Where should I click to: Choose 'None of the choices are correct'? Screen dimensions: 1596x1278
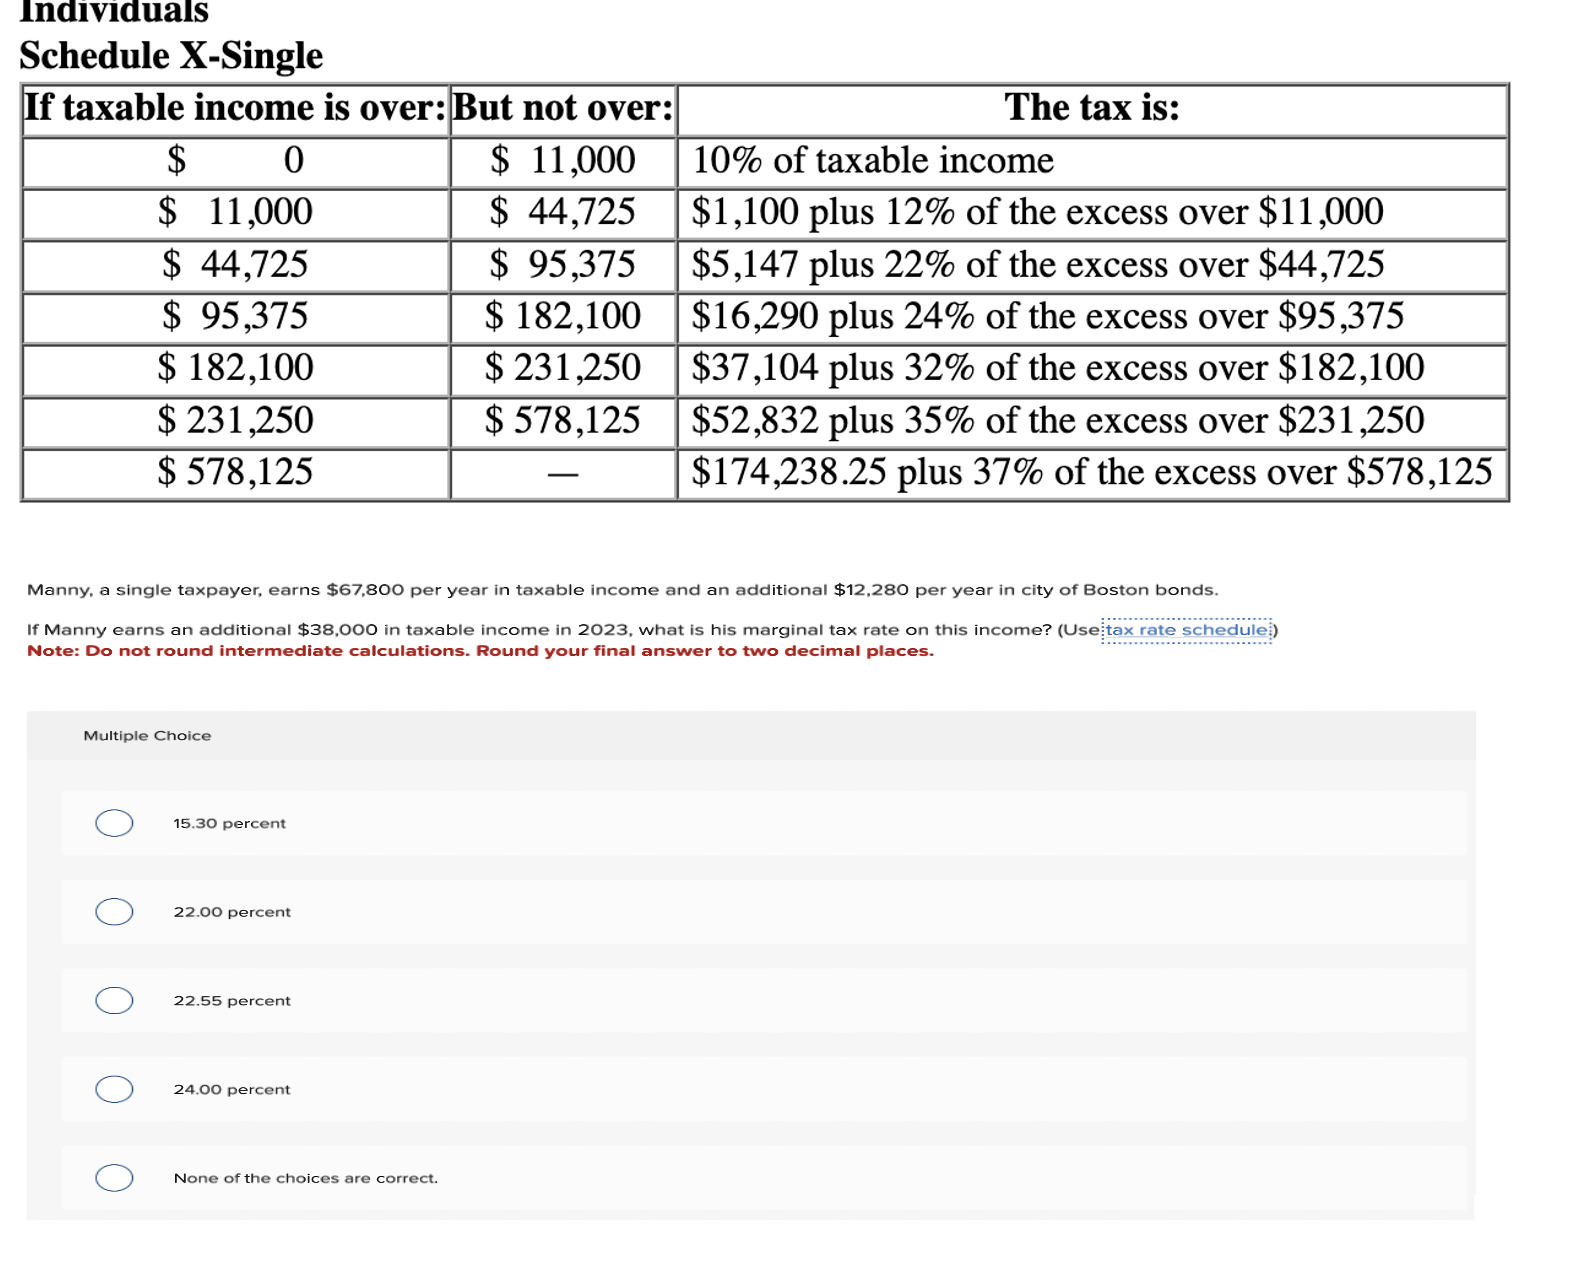coord(113,1178)
